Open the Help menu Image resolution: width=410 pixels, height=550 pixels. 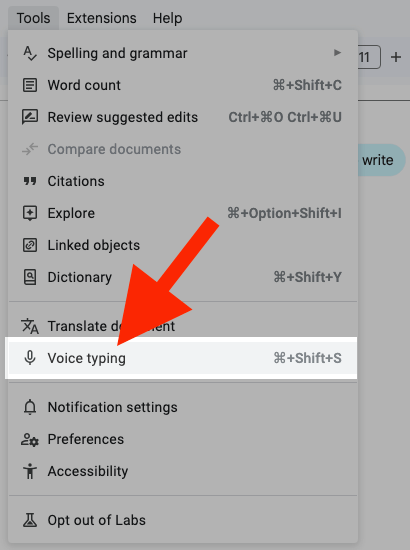tap(167, 18)
